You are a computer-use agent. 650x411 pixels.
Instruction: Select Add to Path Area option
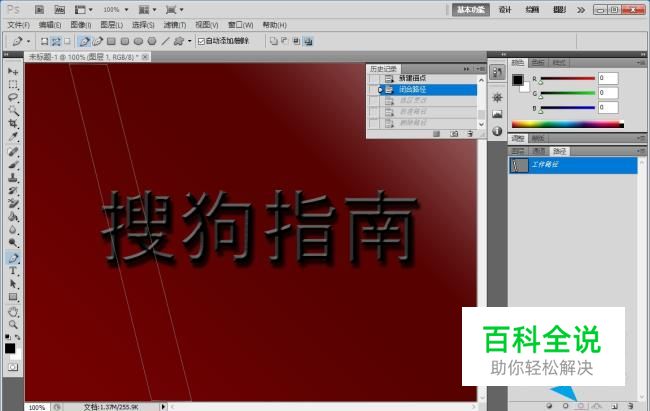[x=274, y=41]
